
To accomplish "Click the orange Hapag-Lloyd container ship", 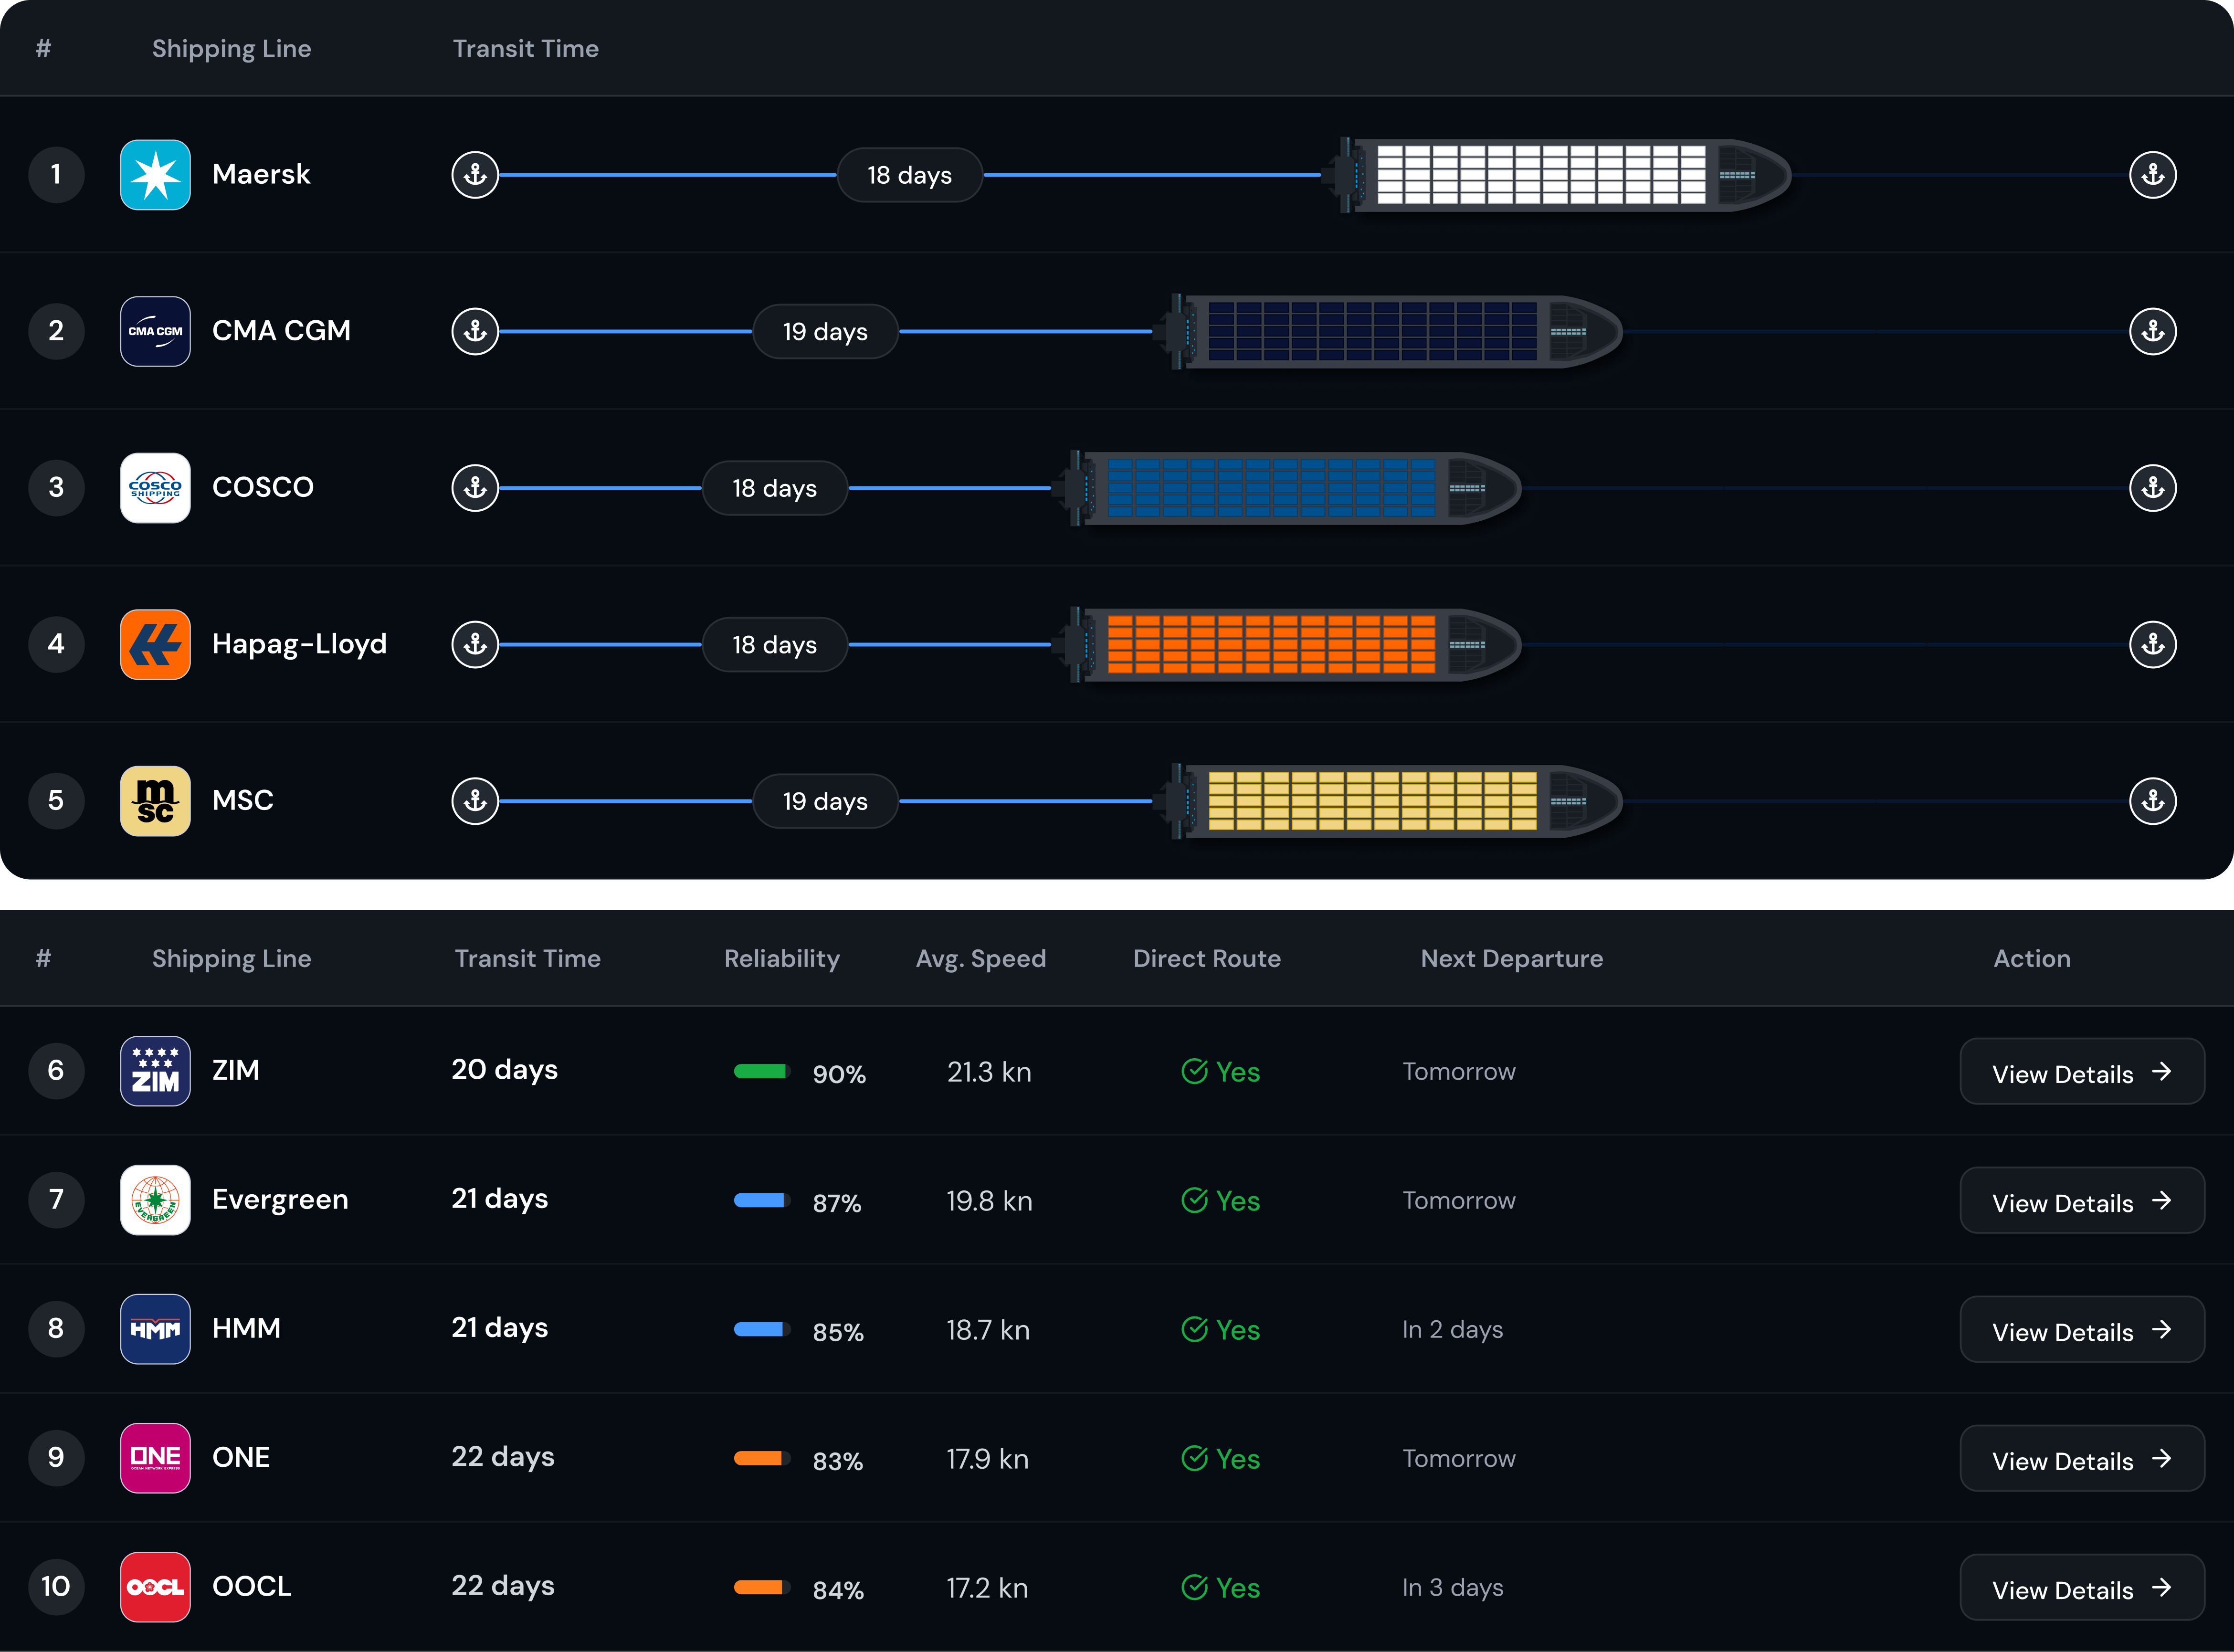I will 1287,644.
